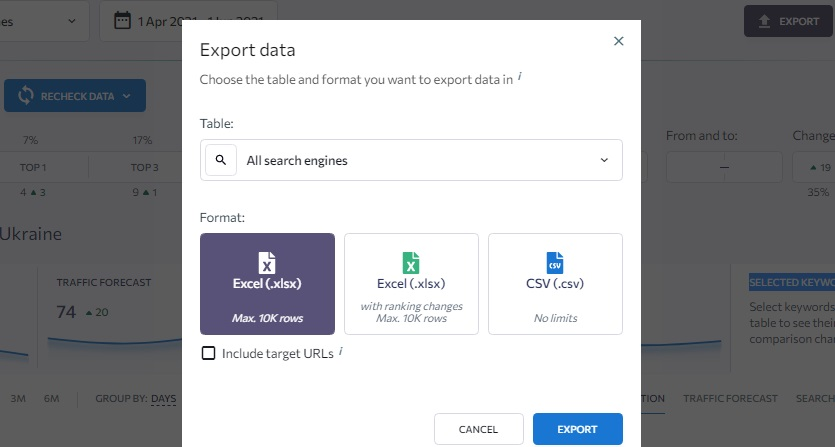Image resolution: width=835 pixels, height=447 pixels.
Task: Select the CSV (.csv) format option
Action: tap(555, 284)
